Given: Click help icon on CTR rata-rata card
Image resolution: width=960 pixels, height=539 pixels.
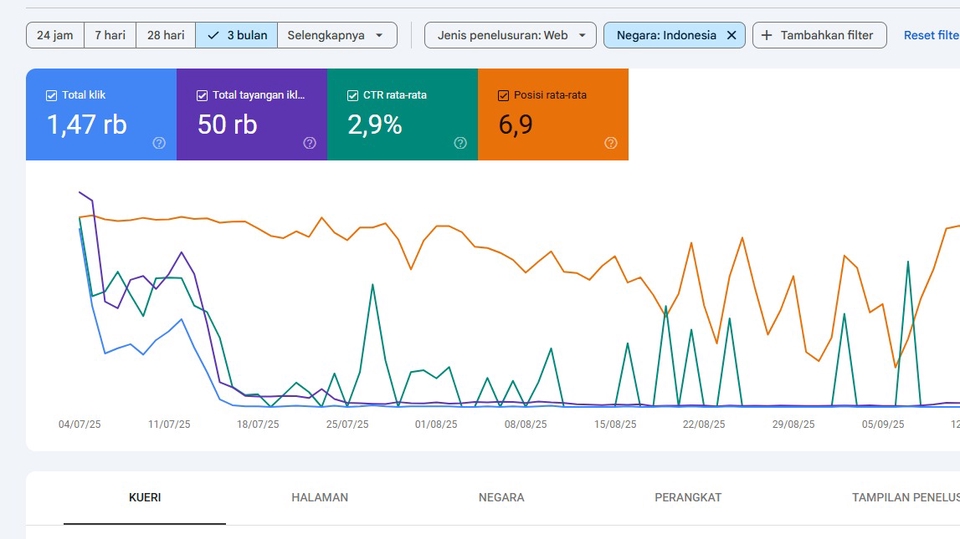Looking at the screenshot, I should [x=460, y=143].
